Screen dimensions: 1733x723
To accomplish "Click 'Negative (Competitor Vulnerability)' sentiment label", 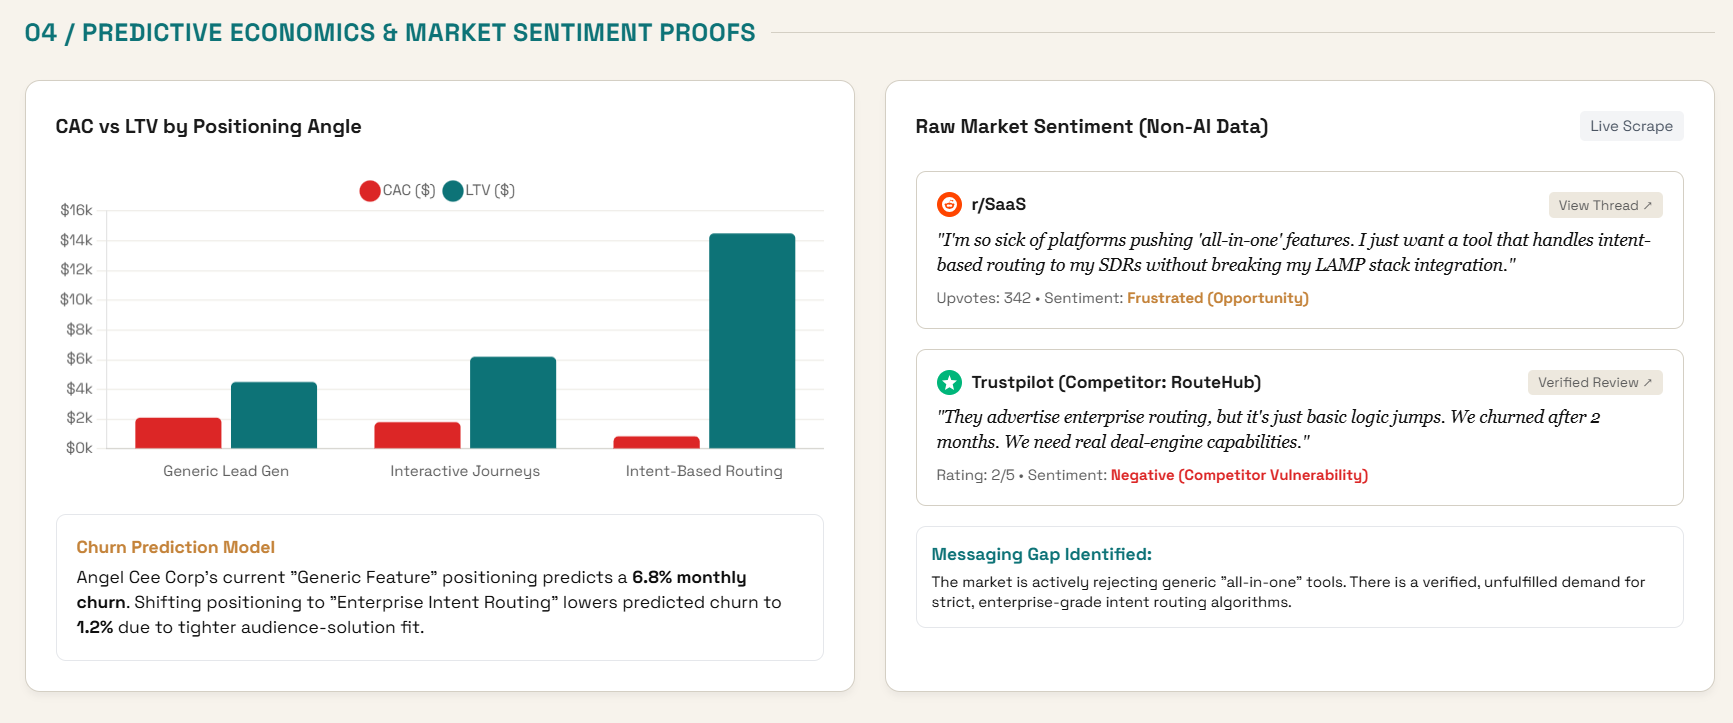I will click(x=1239, y=475).
